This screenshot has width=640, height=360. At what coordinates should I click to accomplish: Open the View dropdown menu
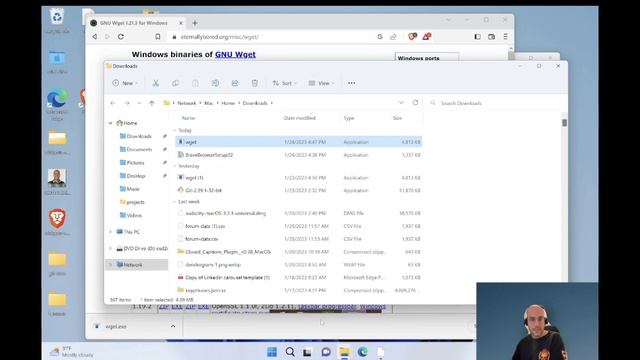(x=321, y=83)
